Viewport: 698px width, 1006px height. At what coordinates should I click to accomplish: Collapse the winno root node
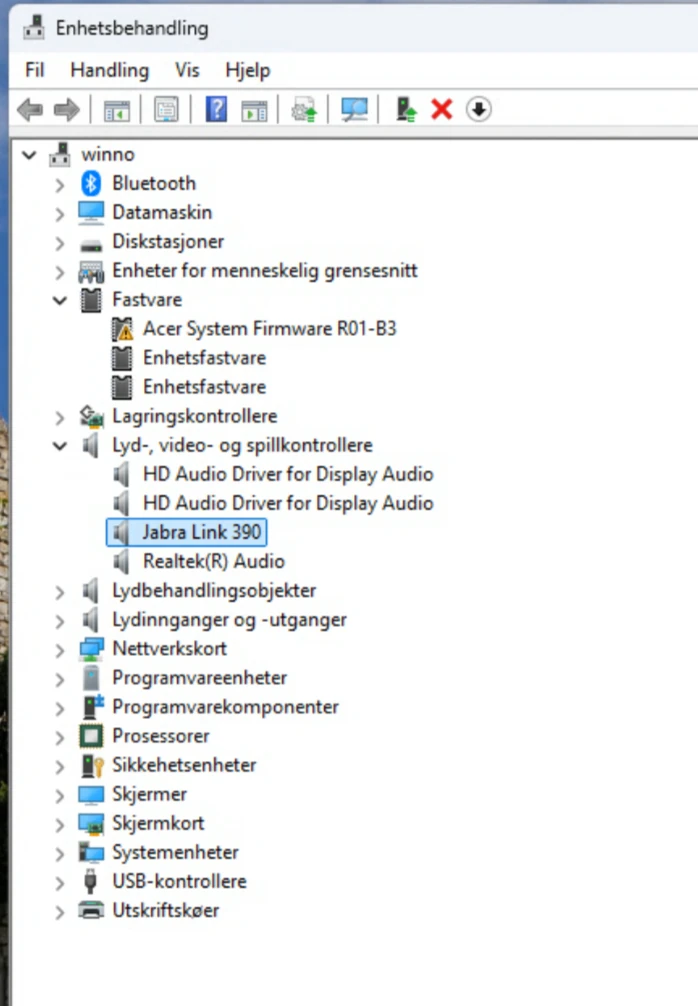[x=29, y=155]
